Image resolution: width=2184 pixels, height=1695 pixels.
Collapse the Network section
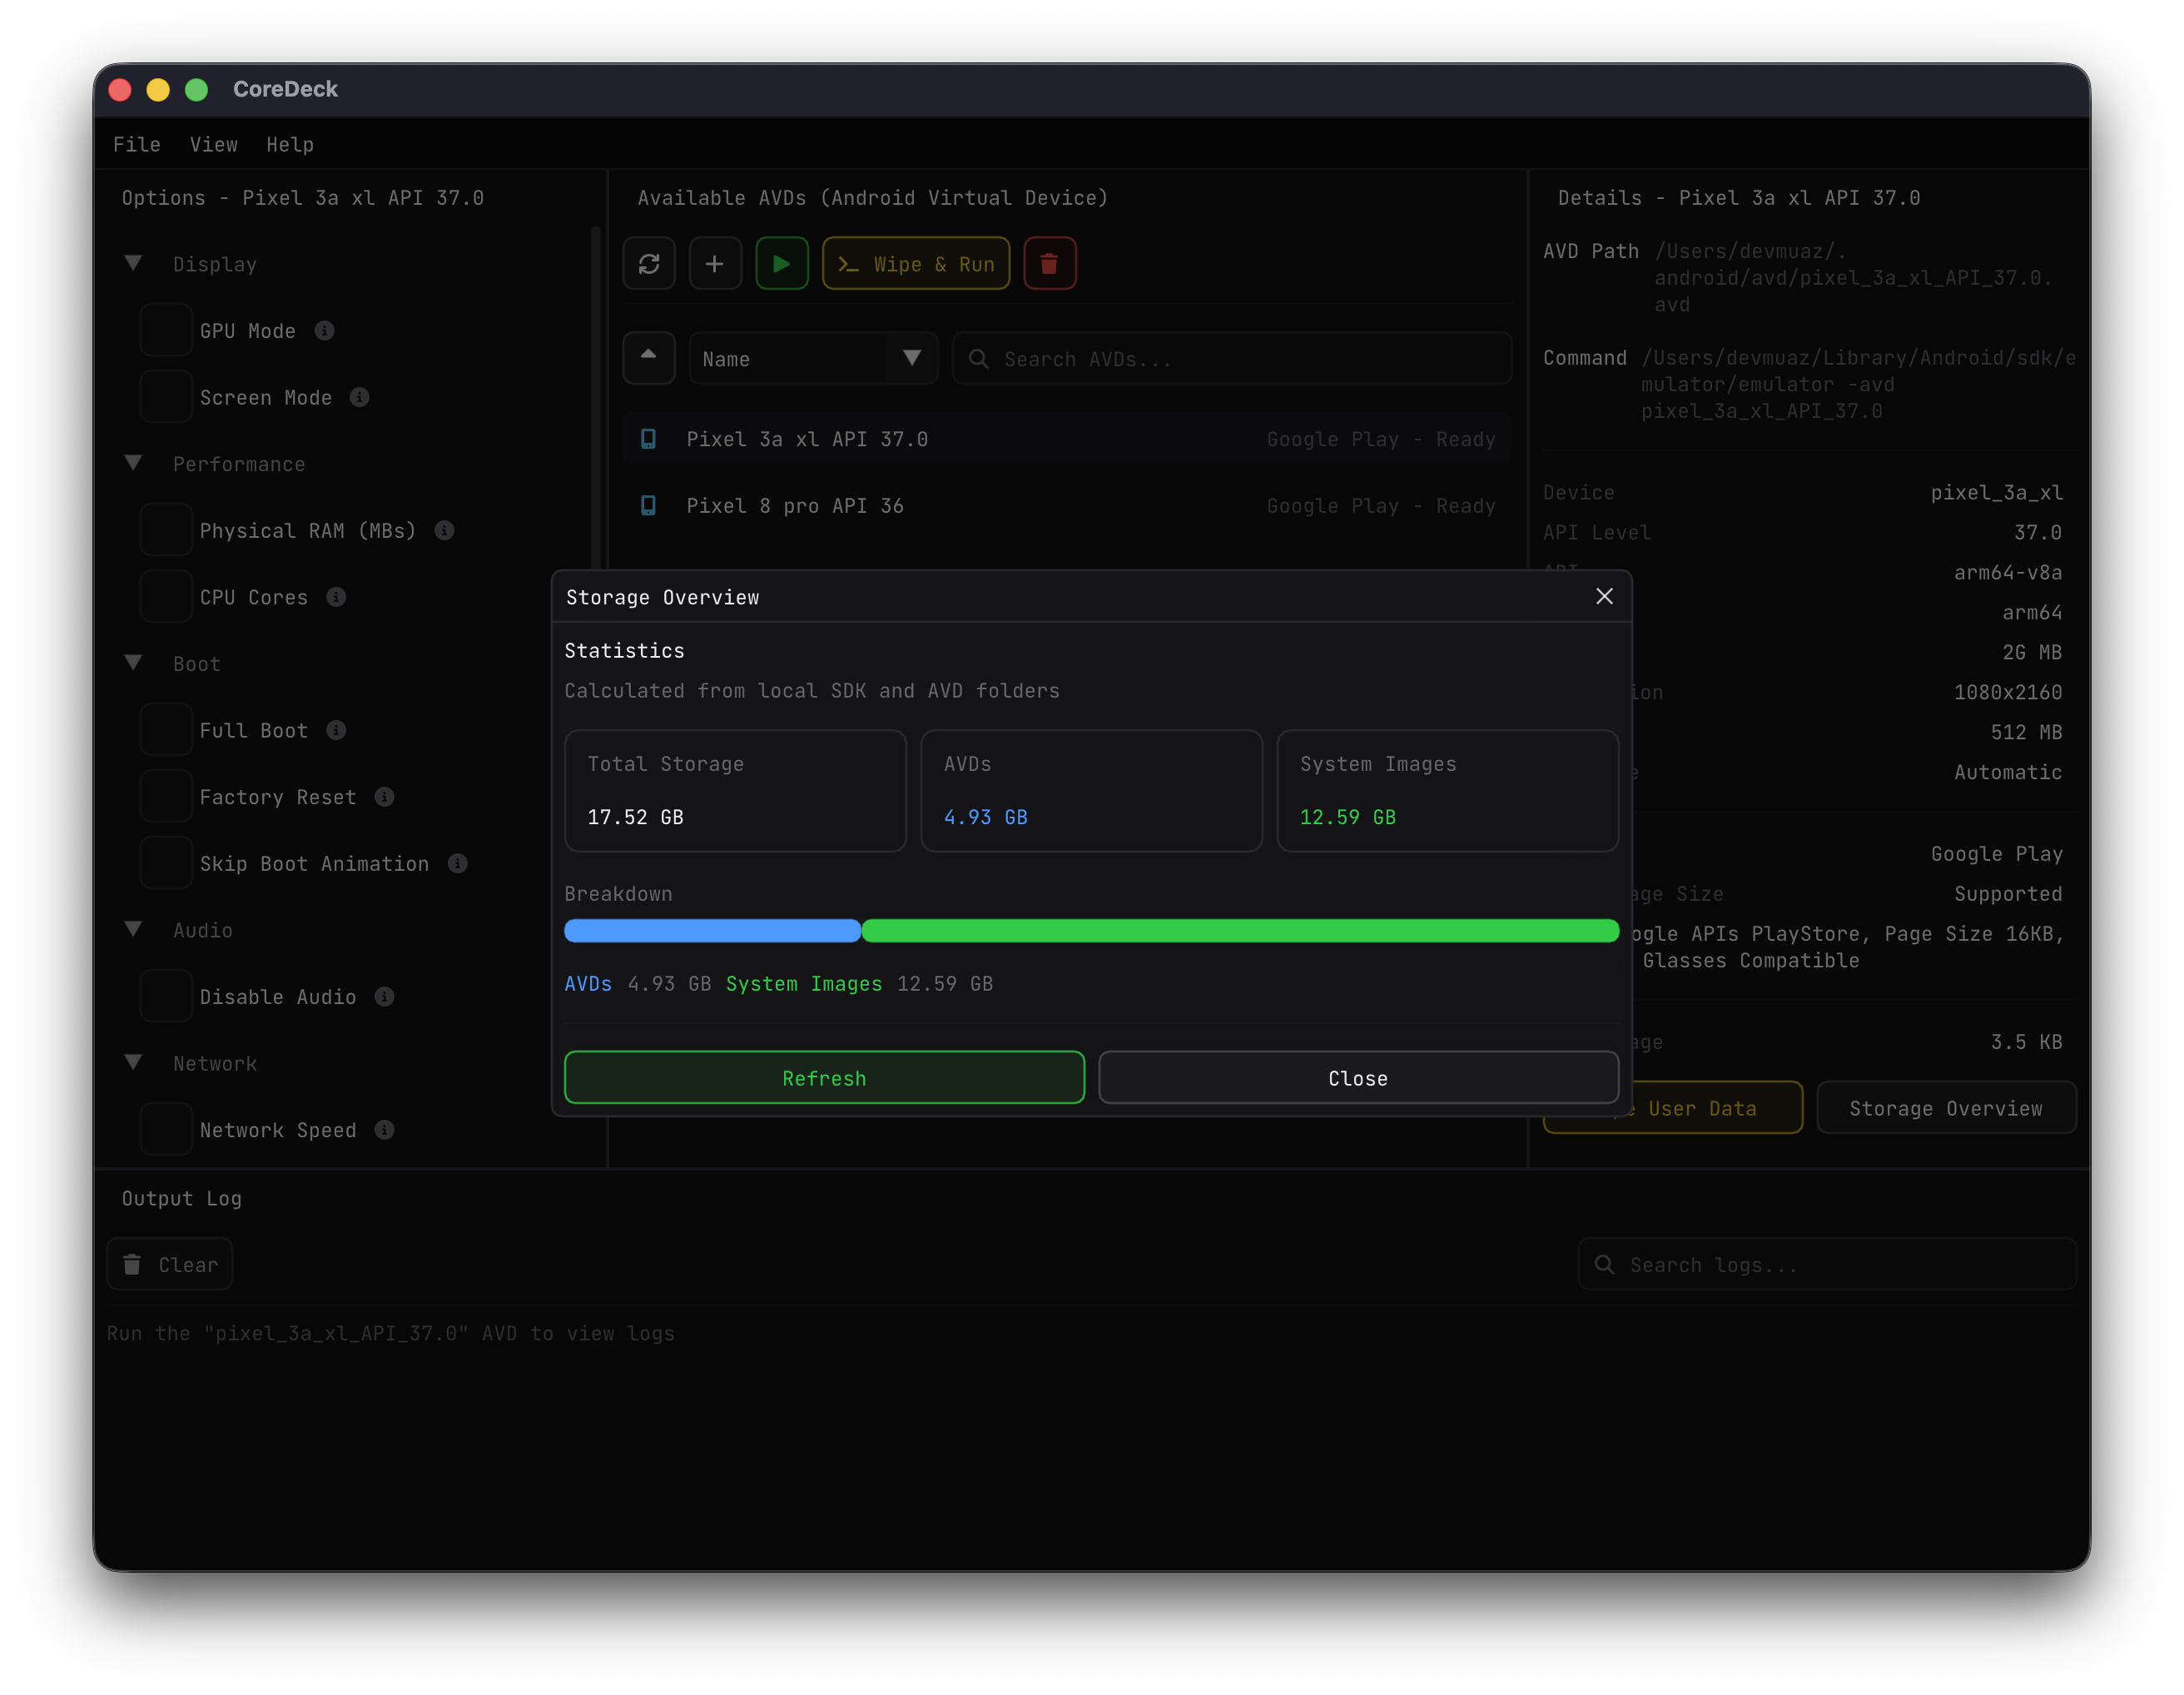tap(133, 1063)
